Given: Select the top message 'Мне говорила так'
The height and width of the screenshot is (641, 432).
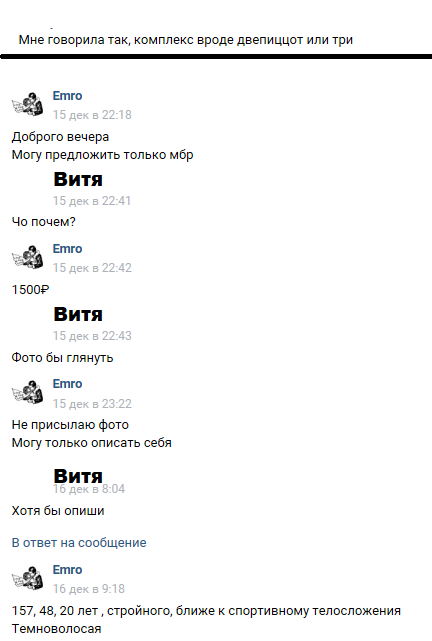Looking at the screenshot, I should point(186,40).
